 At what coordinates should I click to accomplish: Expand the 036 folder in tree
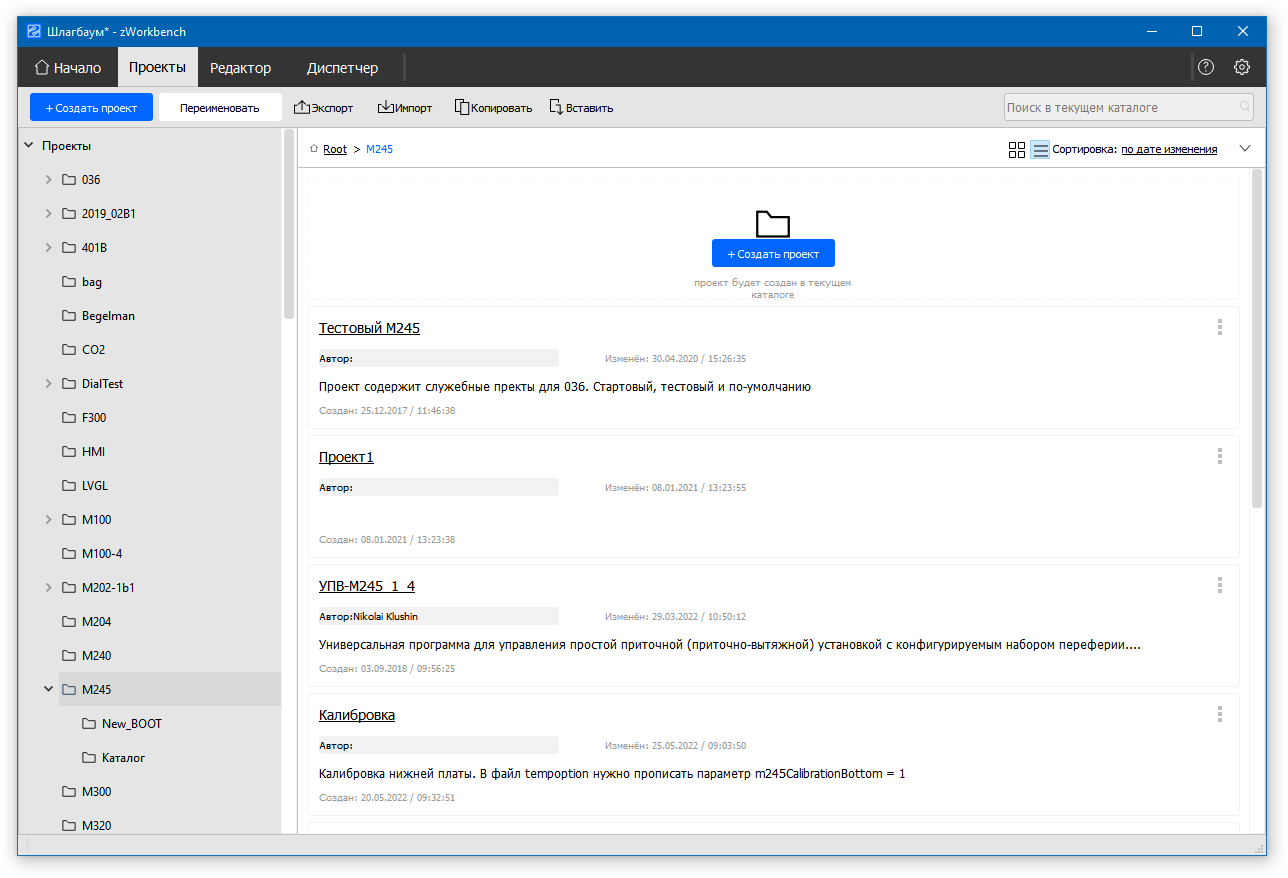pos(48,180)
